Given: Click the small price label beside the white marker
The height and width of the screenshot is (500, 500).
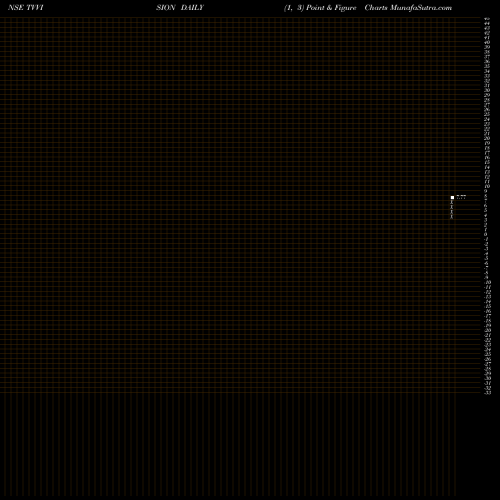Looking at the screenshot, I should (461, 197).
